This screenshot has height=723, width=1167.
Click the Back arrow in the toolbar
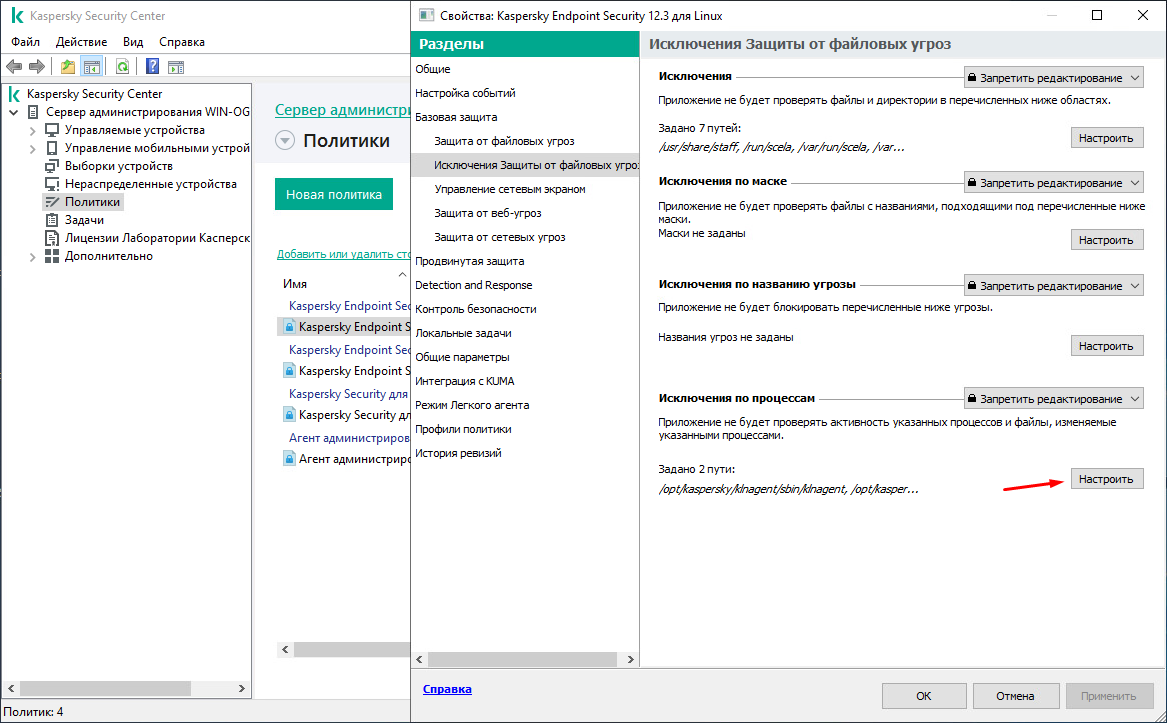[x=14, y=67]
